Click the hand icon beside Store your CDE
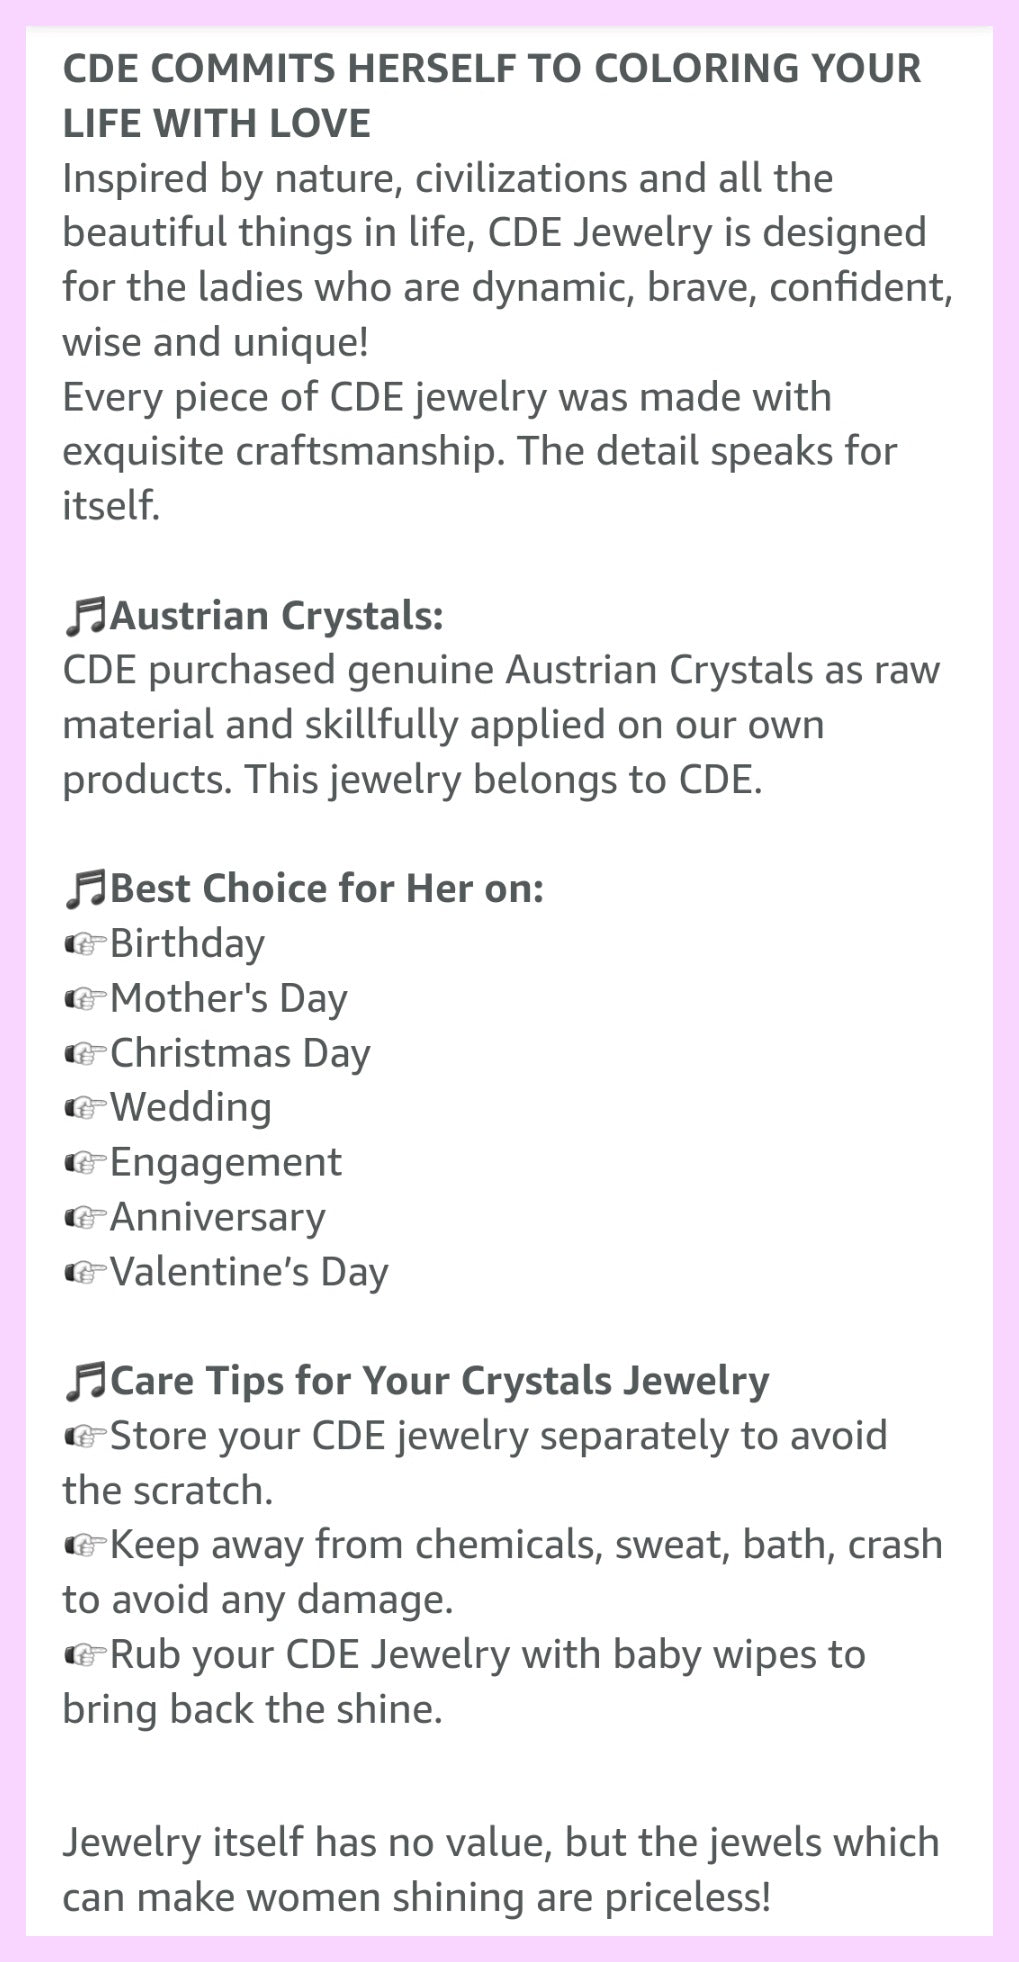 (x=84, y=1437)
